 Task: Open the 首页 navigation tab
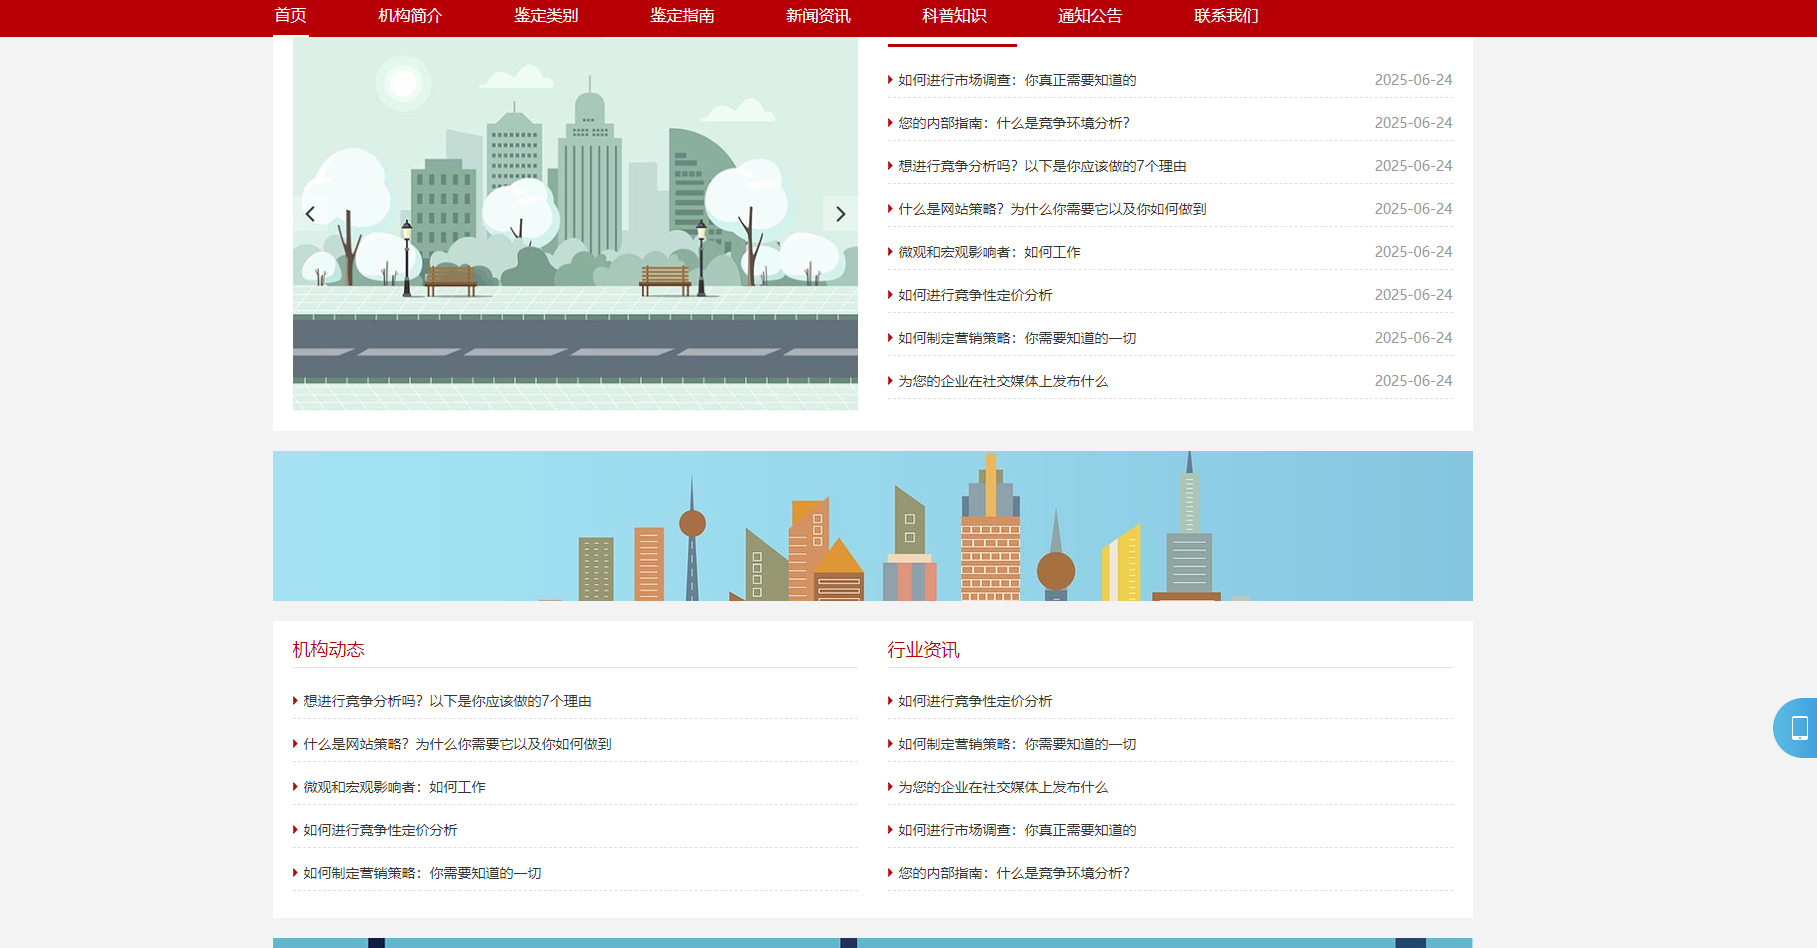(x=290, y=16)
